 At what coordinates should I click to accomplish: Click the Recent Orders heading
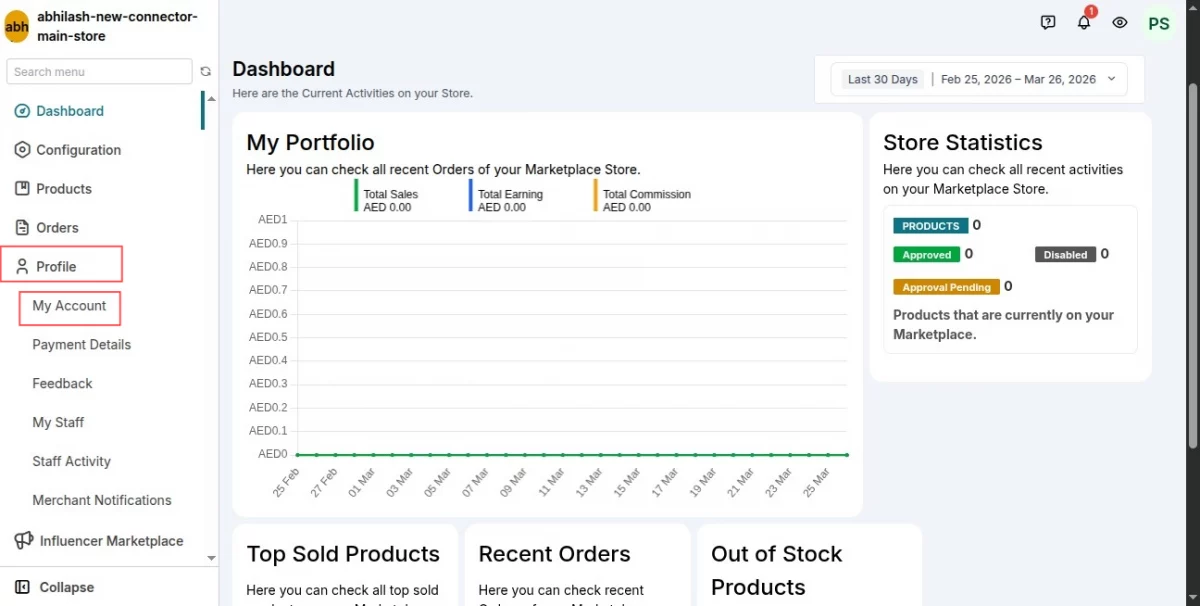[554, 554]
